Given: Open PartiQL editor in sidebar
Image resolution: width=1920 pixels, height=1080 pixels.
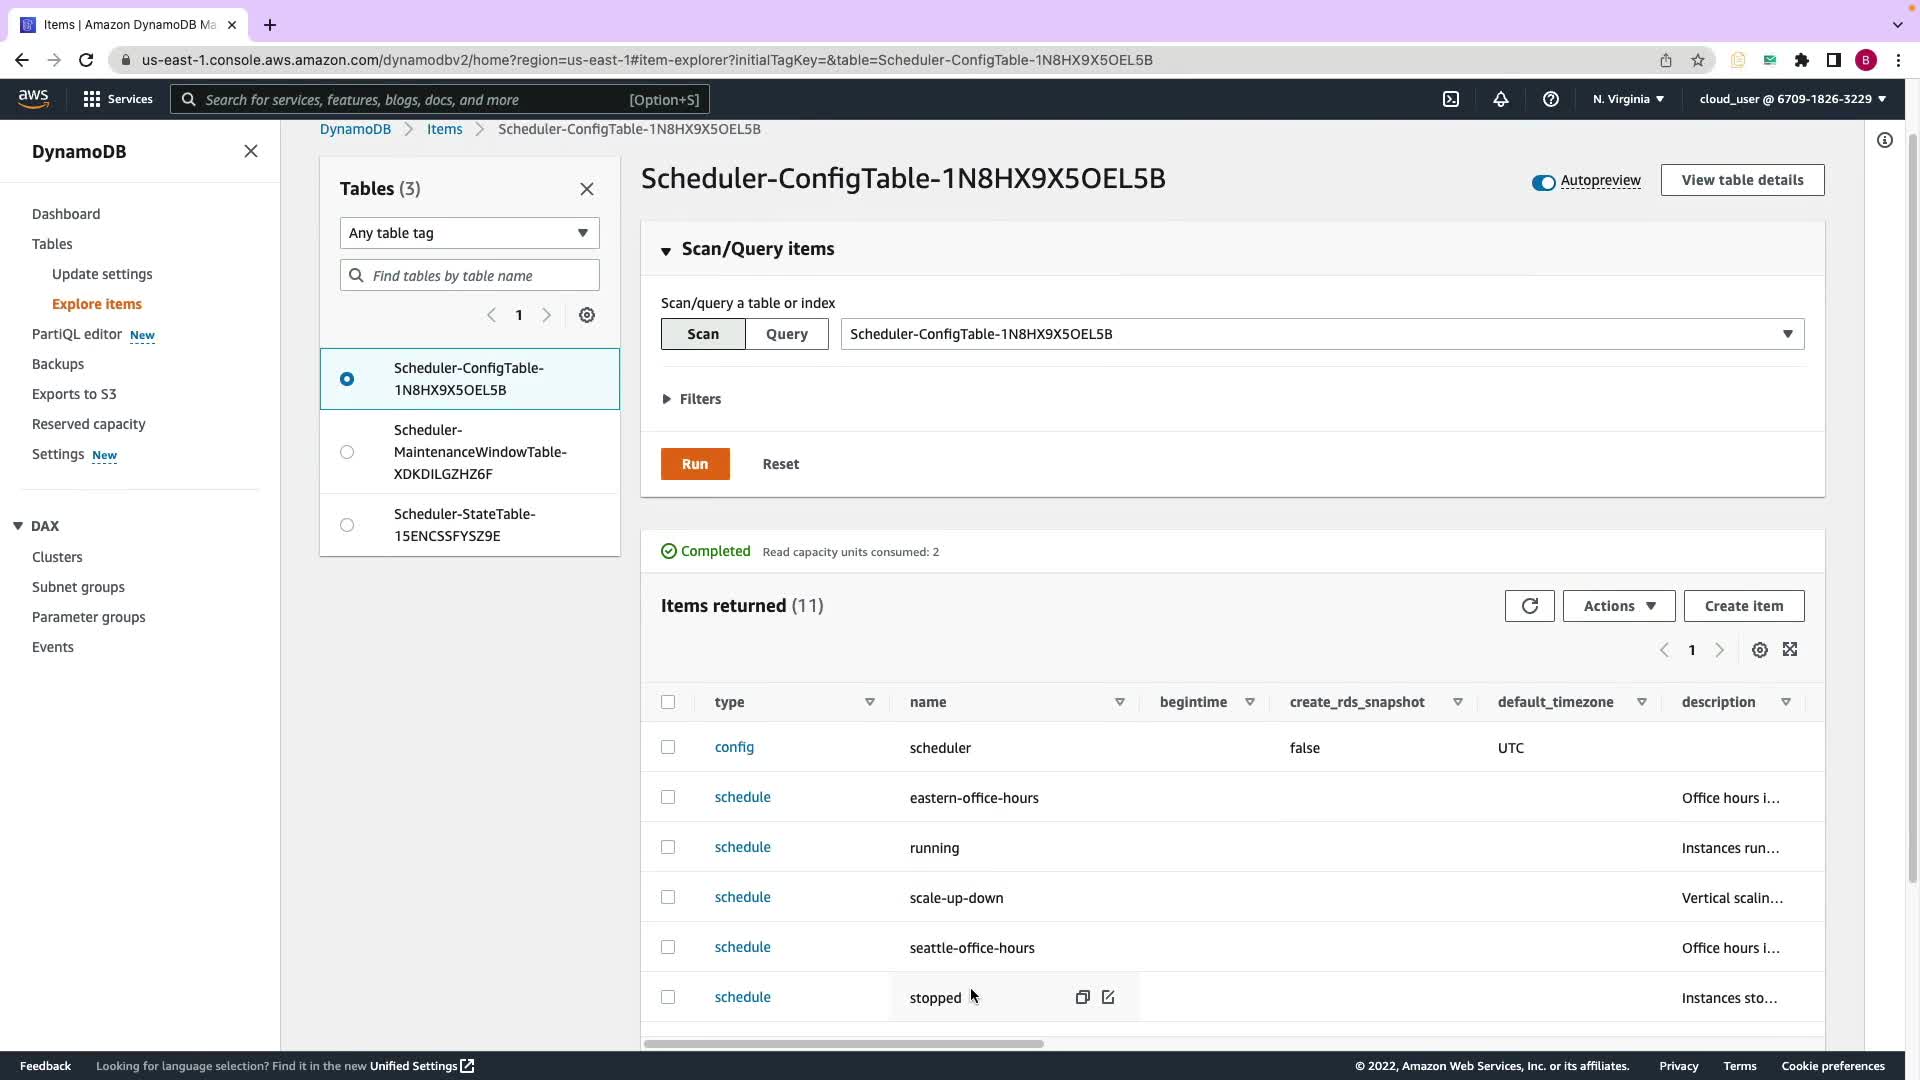Looking at the screenshot, I should coord(77,334).
